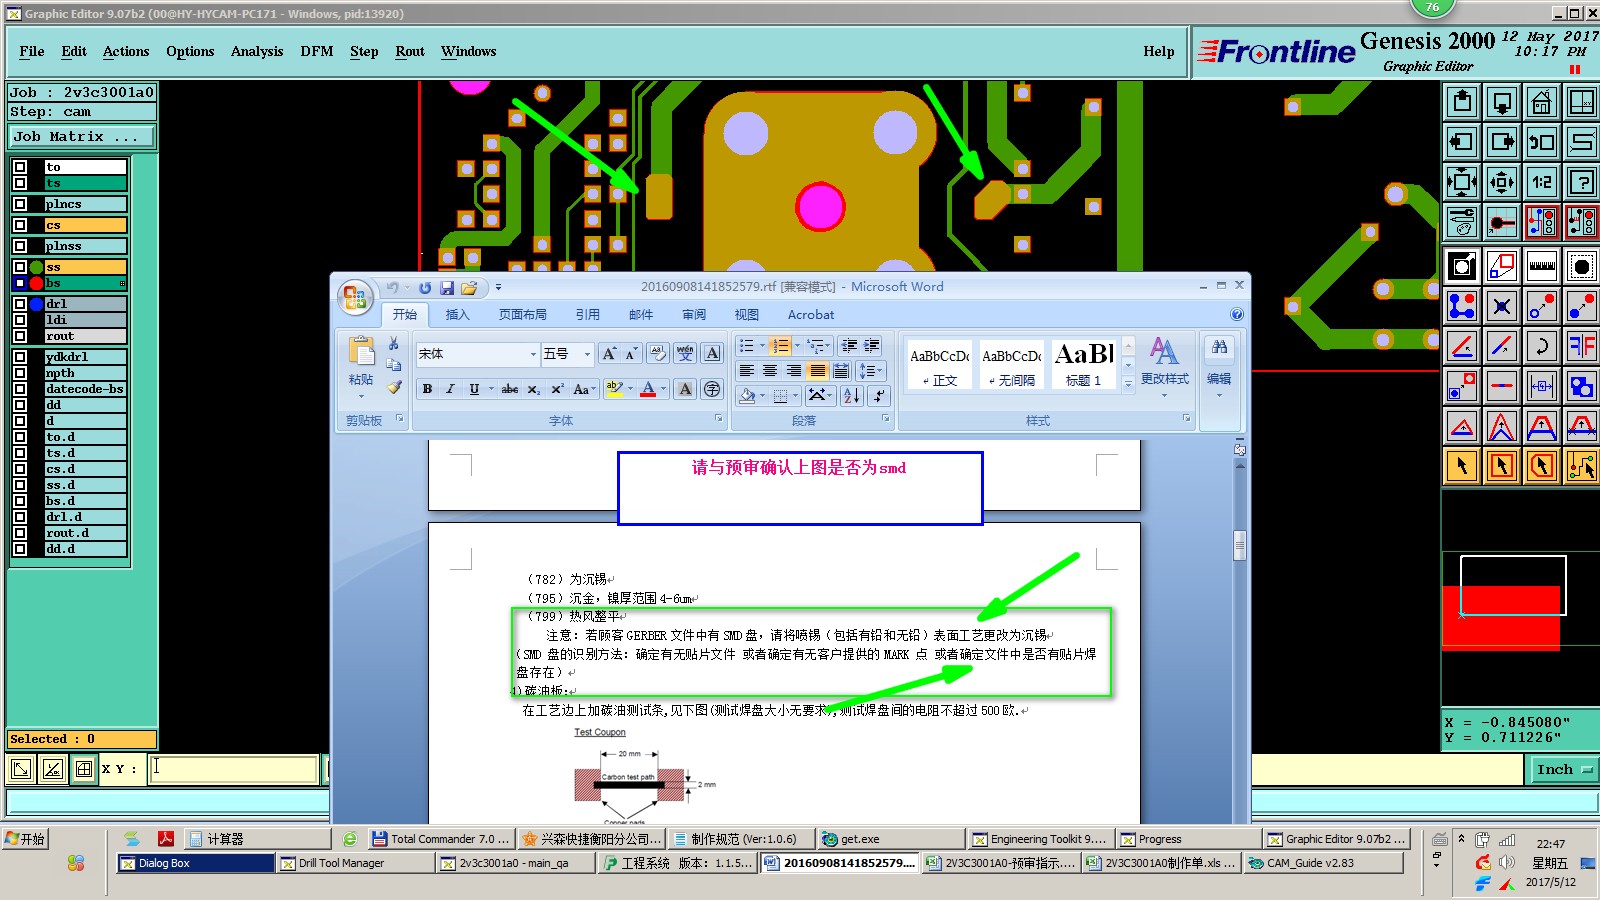Select the plain arrow select tool
Screen dimensions: 1600x900
click(1462, 466)
